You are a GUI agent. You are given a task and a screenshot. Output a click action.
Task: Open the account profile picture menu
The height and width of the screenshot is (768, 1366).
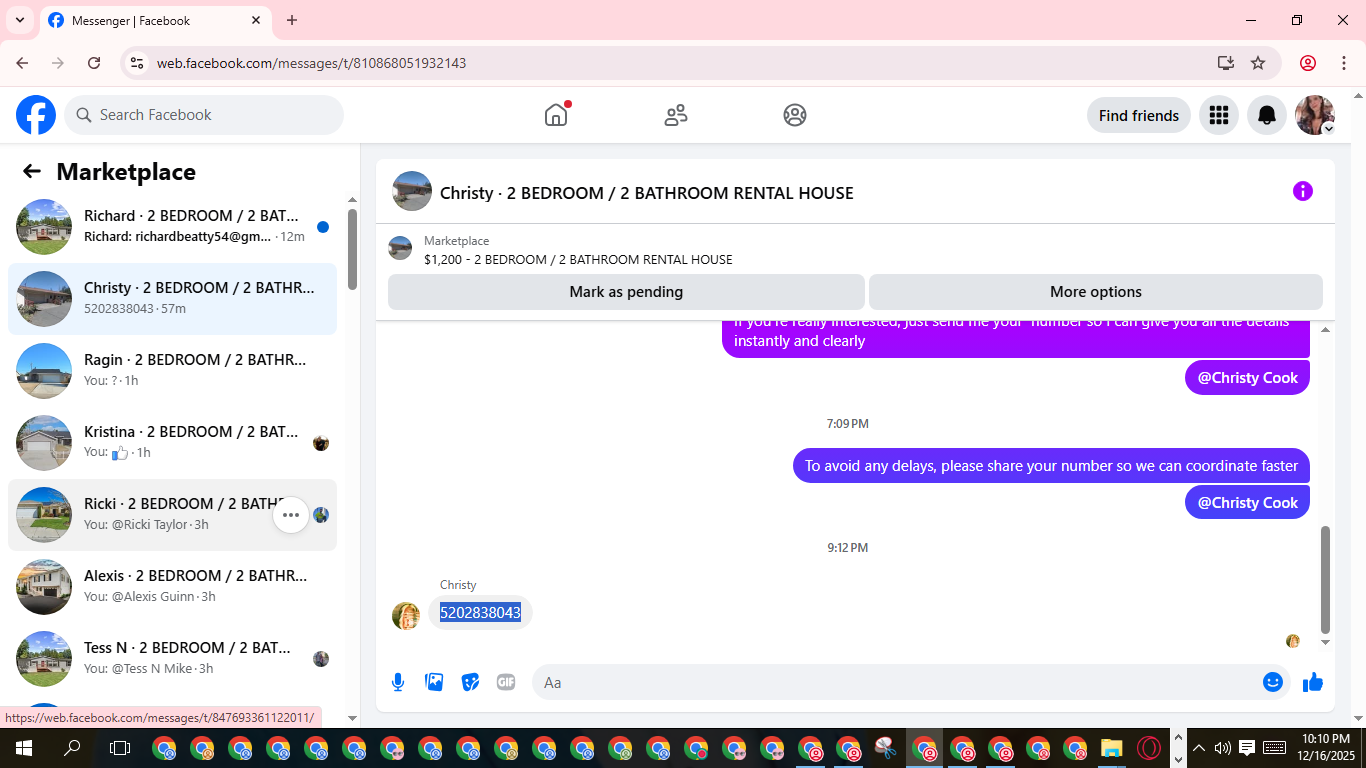pos(1315,115)
